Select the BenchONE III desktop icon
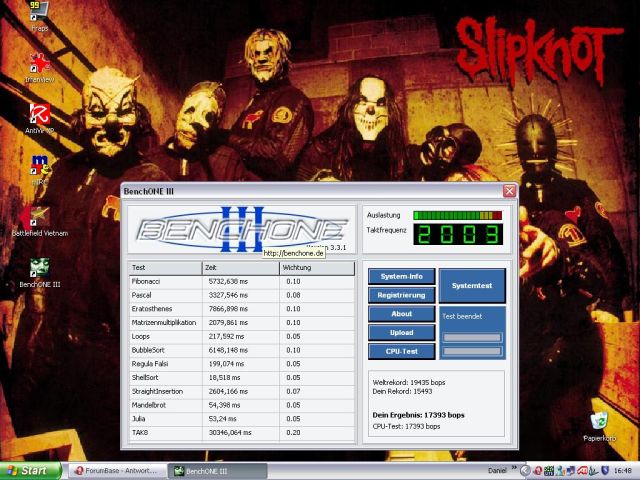Image resolution: width=640 pixels, height=480 pixels. pyautogui.click(x=40, y=273)
